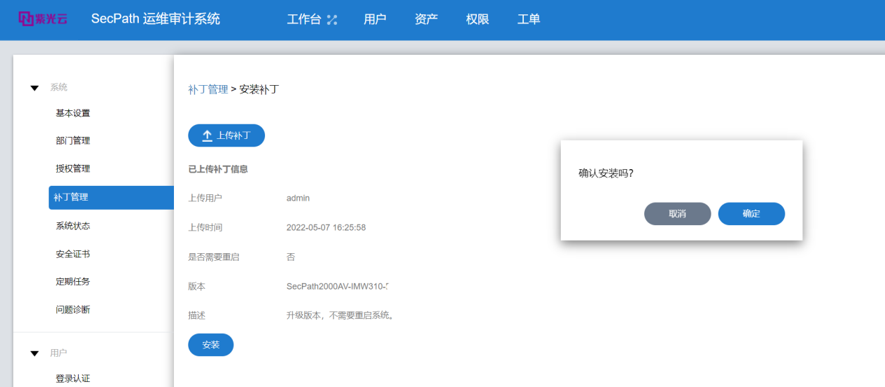
Task: Click the SecPath 运维审计系统 title
Action: pyautogui.click(x=156, y=19)
